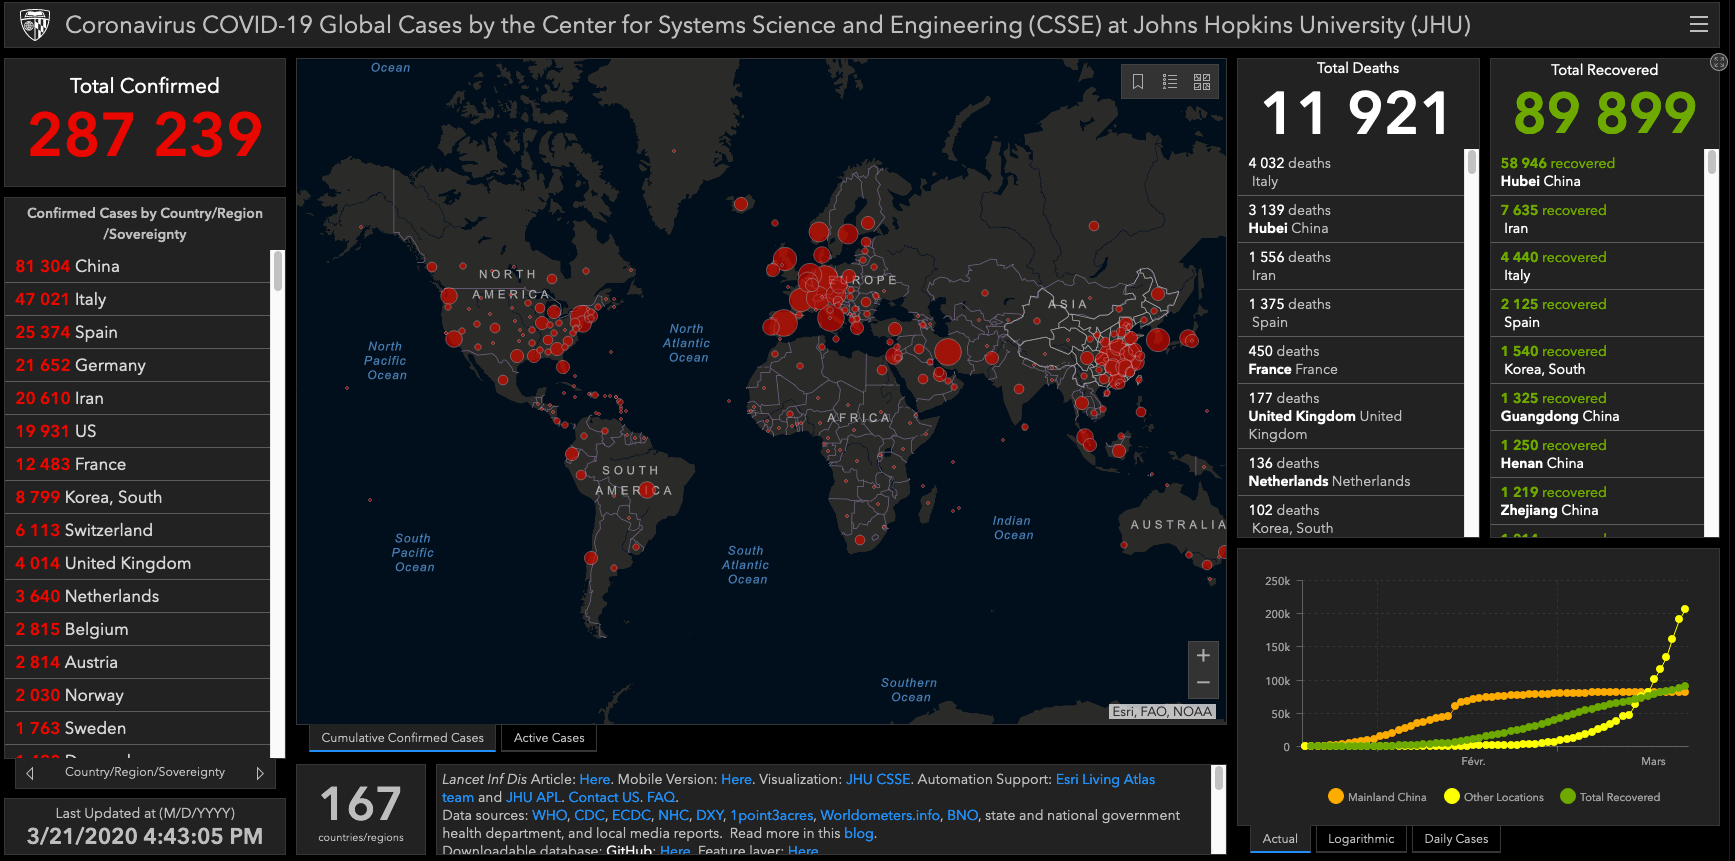This screenshot has width=1735, height=861.
Task: Select the Daily Cases chart tab
Action: (1456, 839)
